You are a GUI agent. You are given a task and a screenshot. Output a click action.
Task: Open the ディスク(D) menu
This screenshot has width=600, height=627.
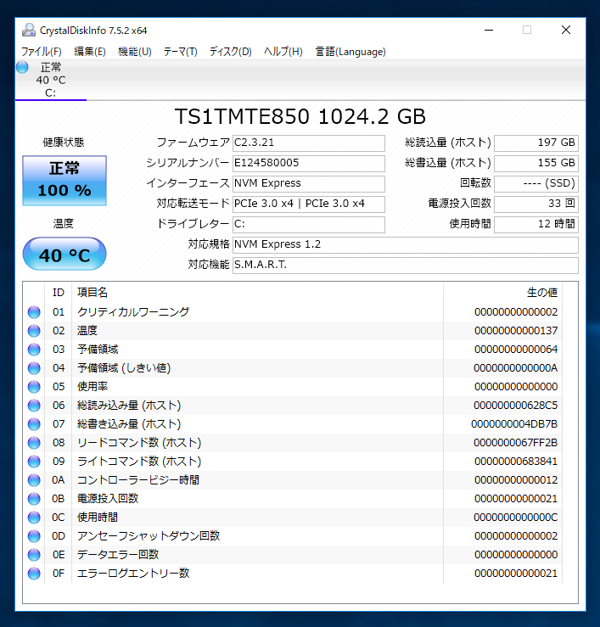click(230, 52)
